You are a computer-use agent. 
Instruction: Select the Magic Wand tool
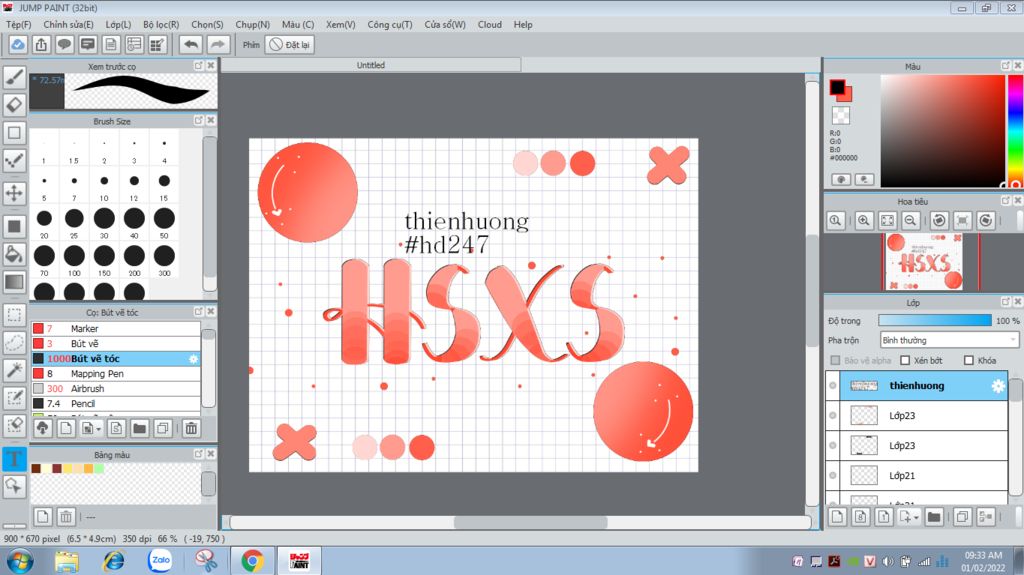pyautogui.click(x=14, y=370)
